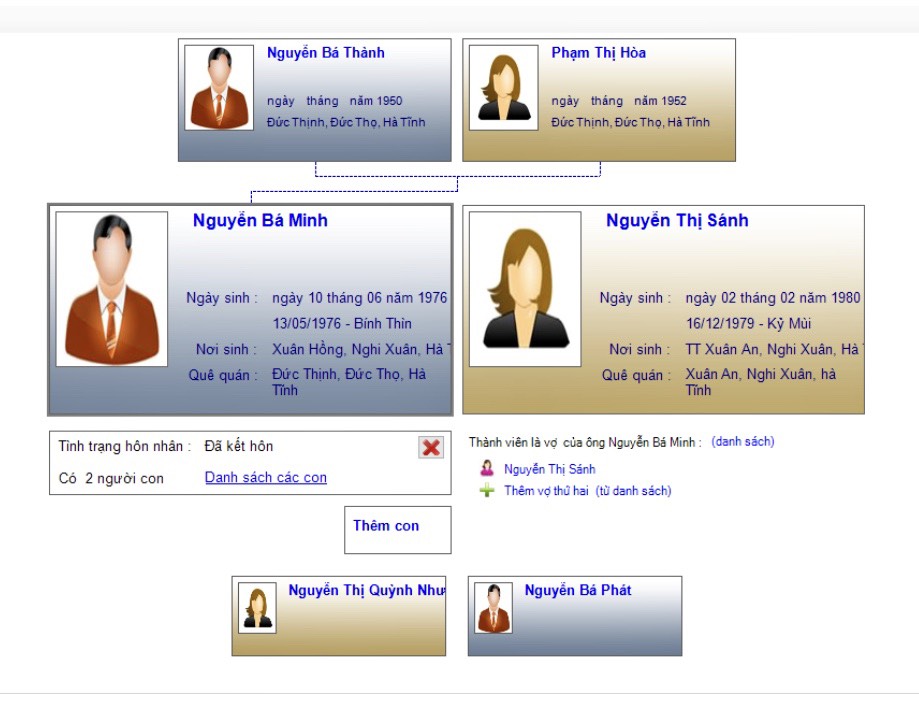The image size is (919, 703).
Task: Click the Thêm con button
Action: tap(397, 529)
